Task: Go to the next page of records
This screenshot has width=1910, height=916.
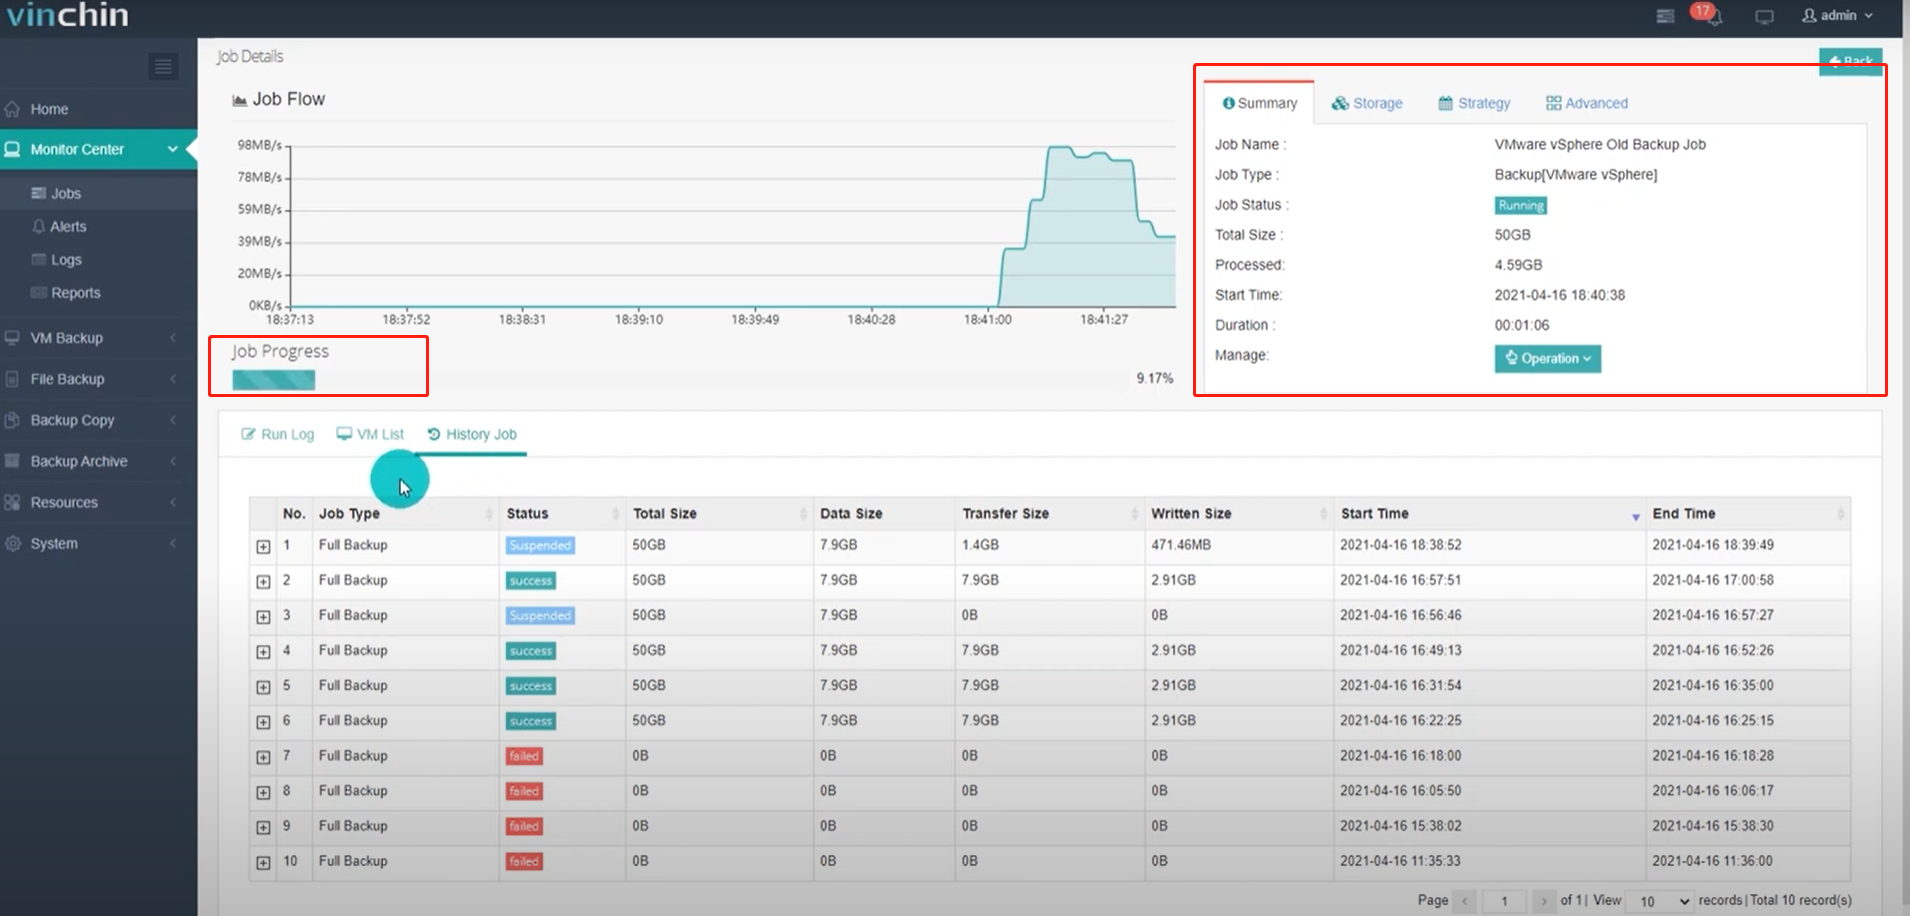Action: coord(1544,901)
